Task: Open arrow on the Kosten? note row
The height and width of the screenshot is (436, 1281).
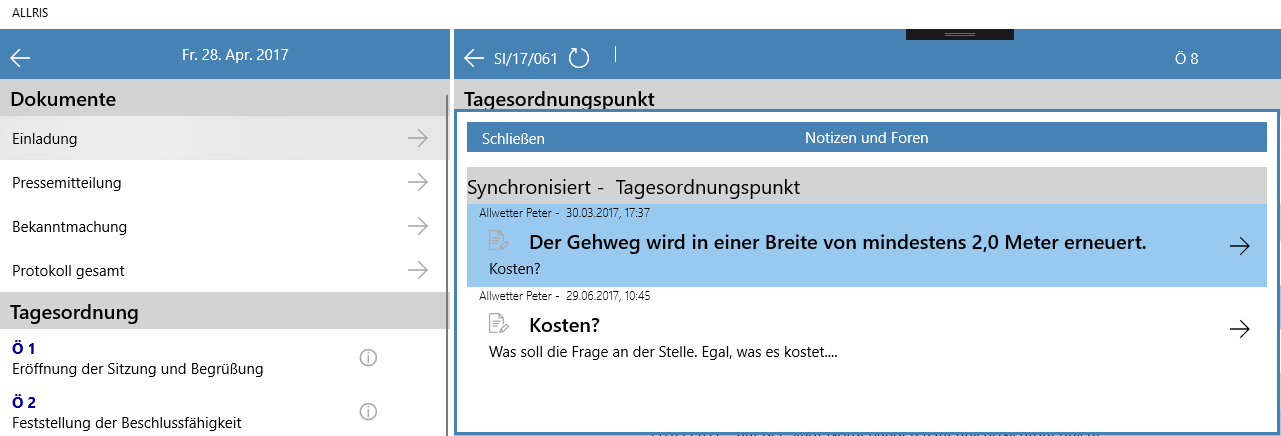Action: click(x=1239, y=329)
